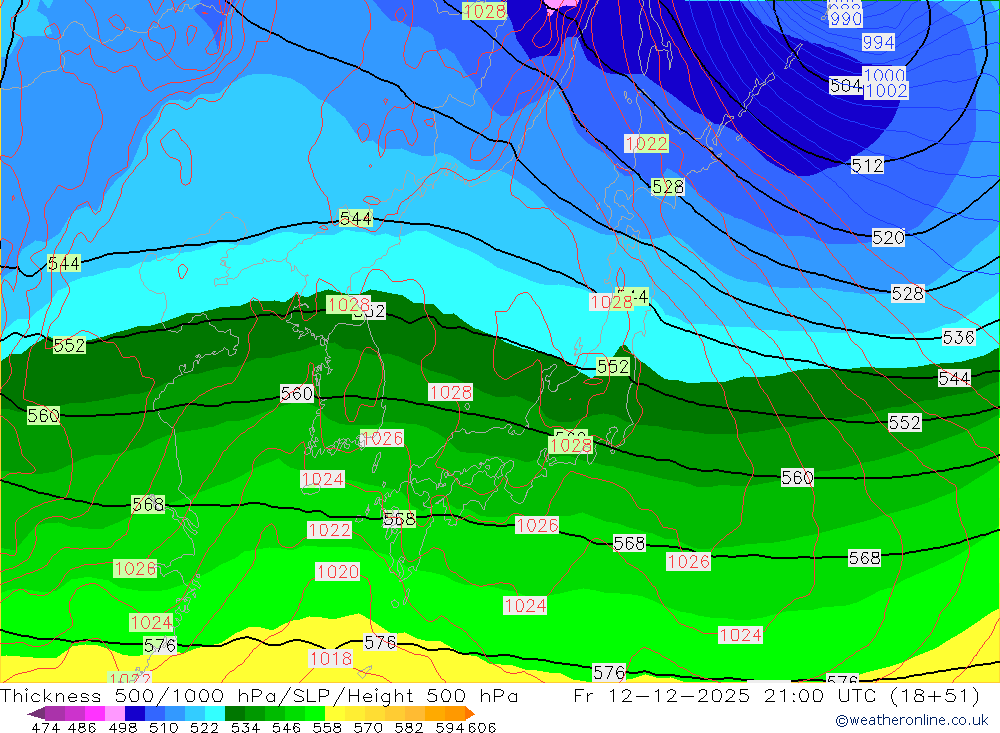Click the legend value 474

click(x=45, y=727)
